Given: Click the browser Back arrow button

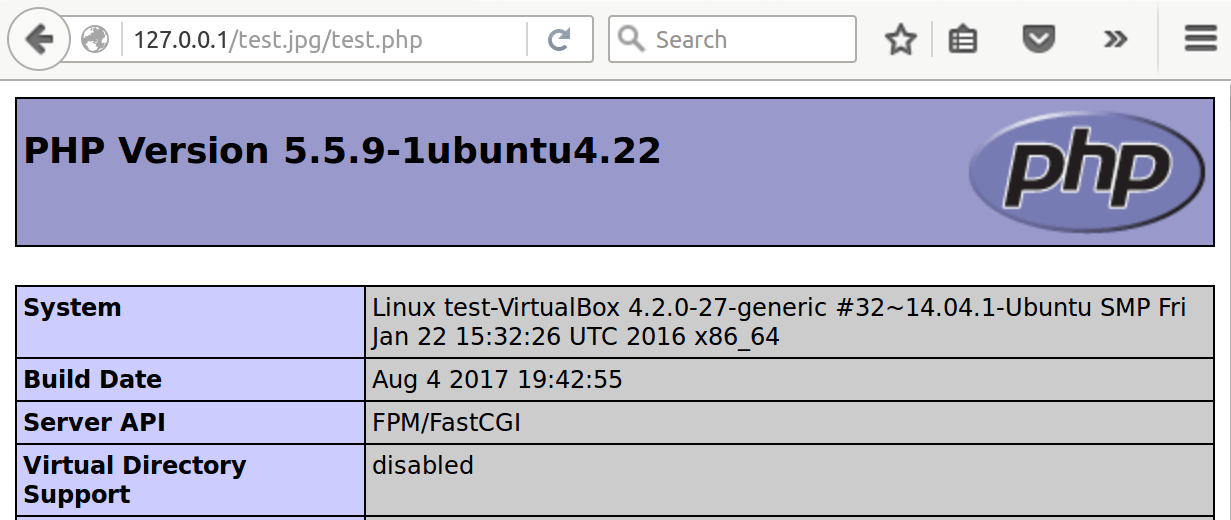Looking at the screenshot, I should coord(39,40).
